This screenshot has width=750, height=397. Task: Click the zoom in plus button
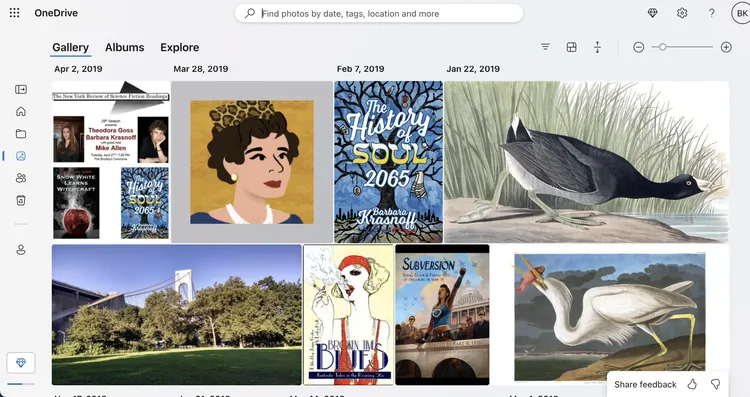click(x=726, y=47)
